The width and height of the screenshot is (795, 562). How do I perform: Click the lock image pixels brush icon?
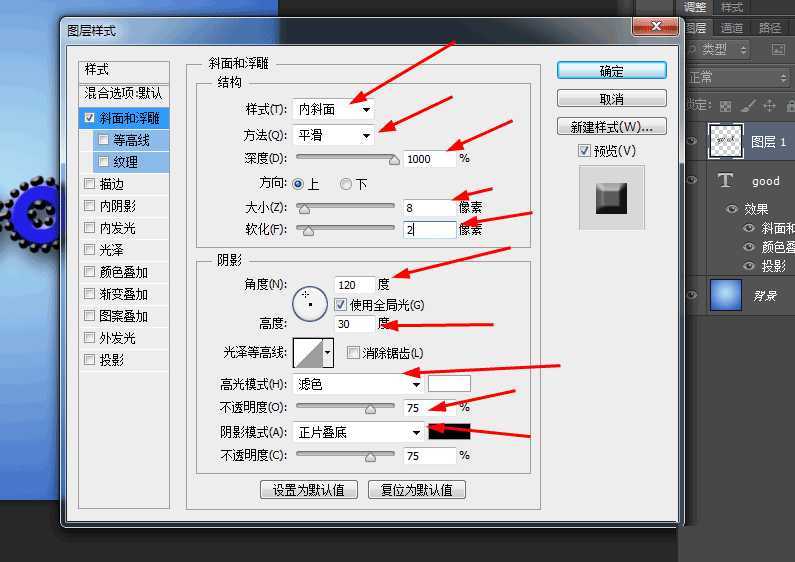748,106
